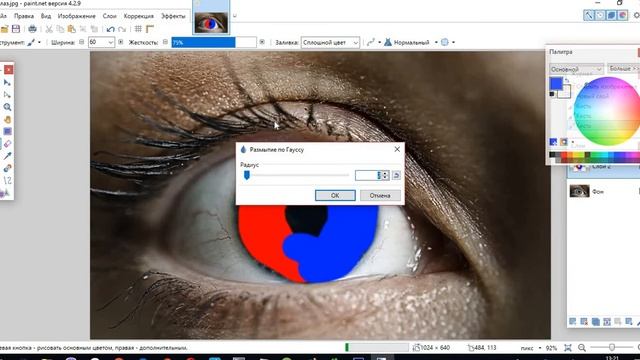Click the Save icon in the toolbar

[x=16, y=29]
